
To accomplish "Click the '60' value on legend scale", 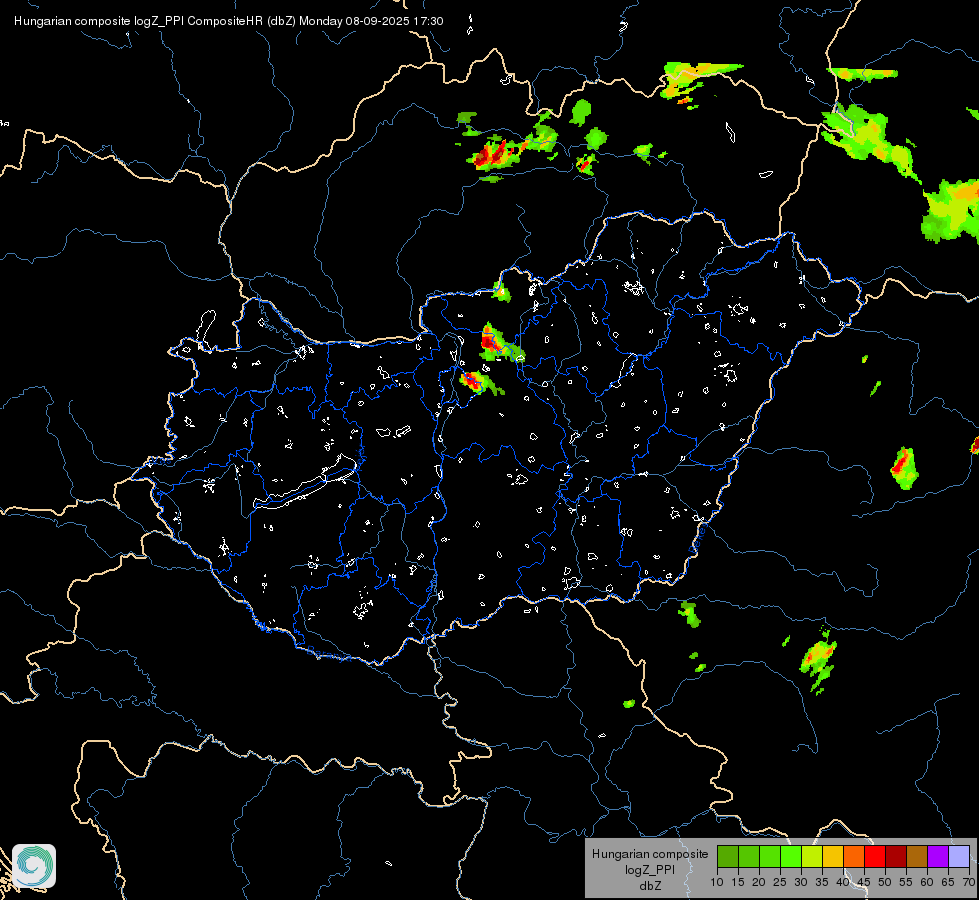I will pos(927,883).
